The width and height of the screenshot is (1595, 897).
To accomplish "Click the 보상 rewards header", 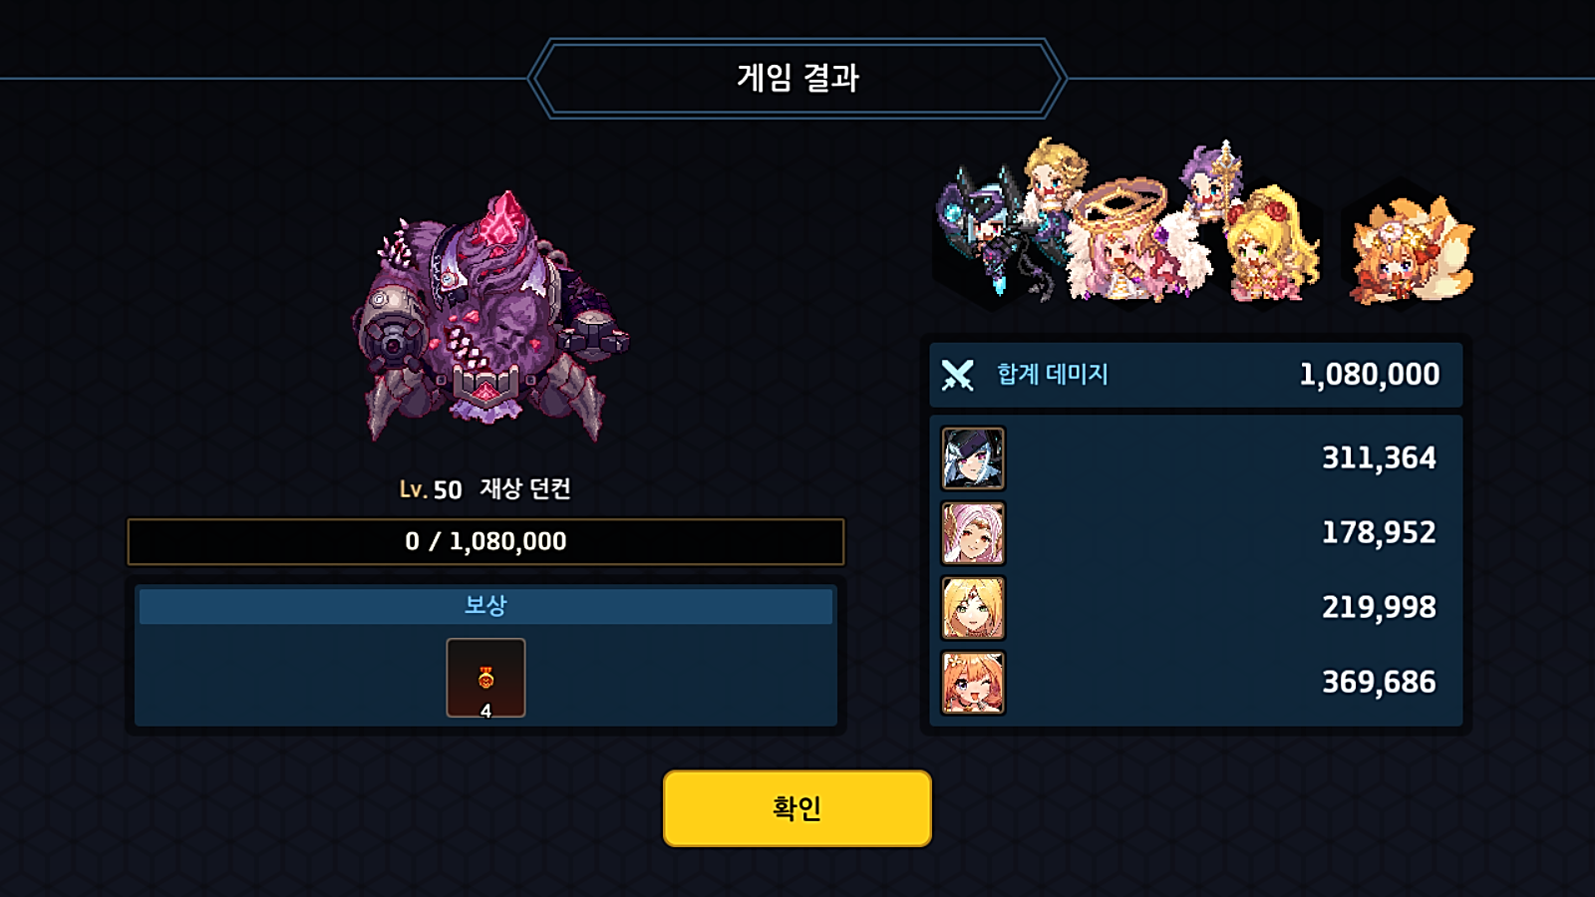I will coord(486,606).
